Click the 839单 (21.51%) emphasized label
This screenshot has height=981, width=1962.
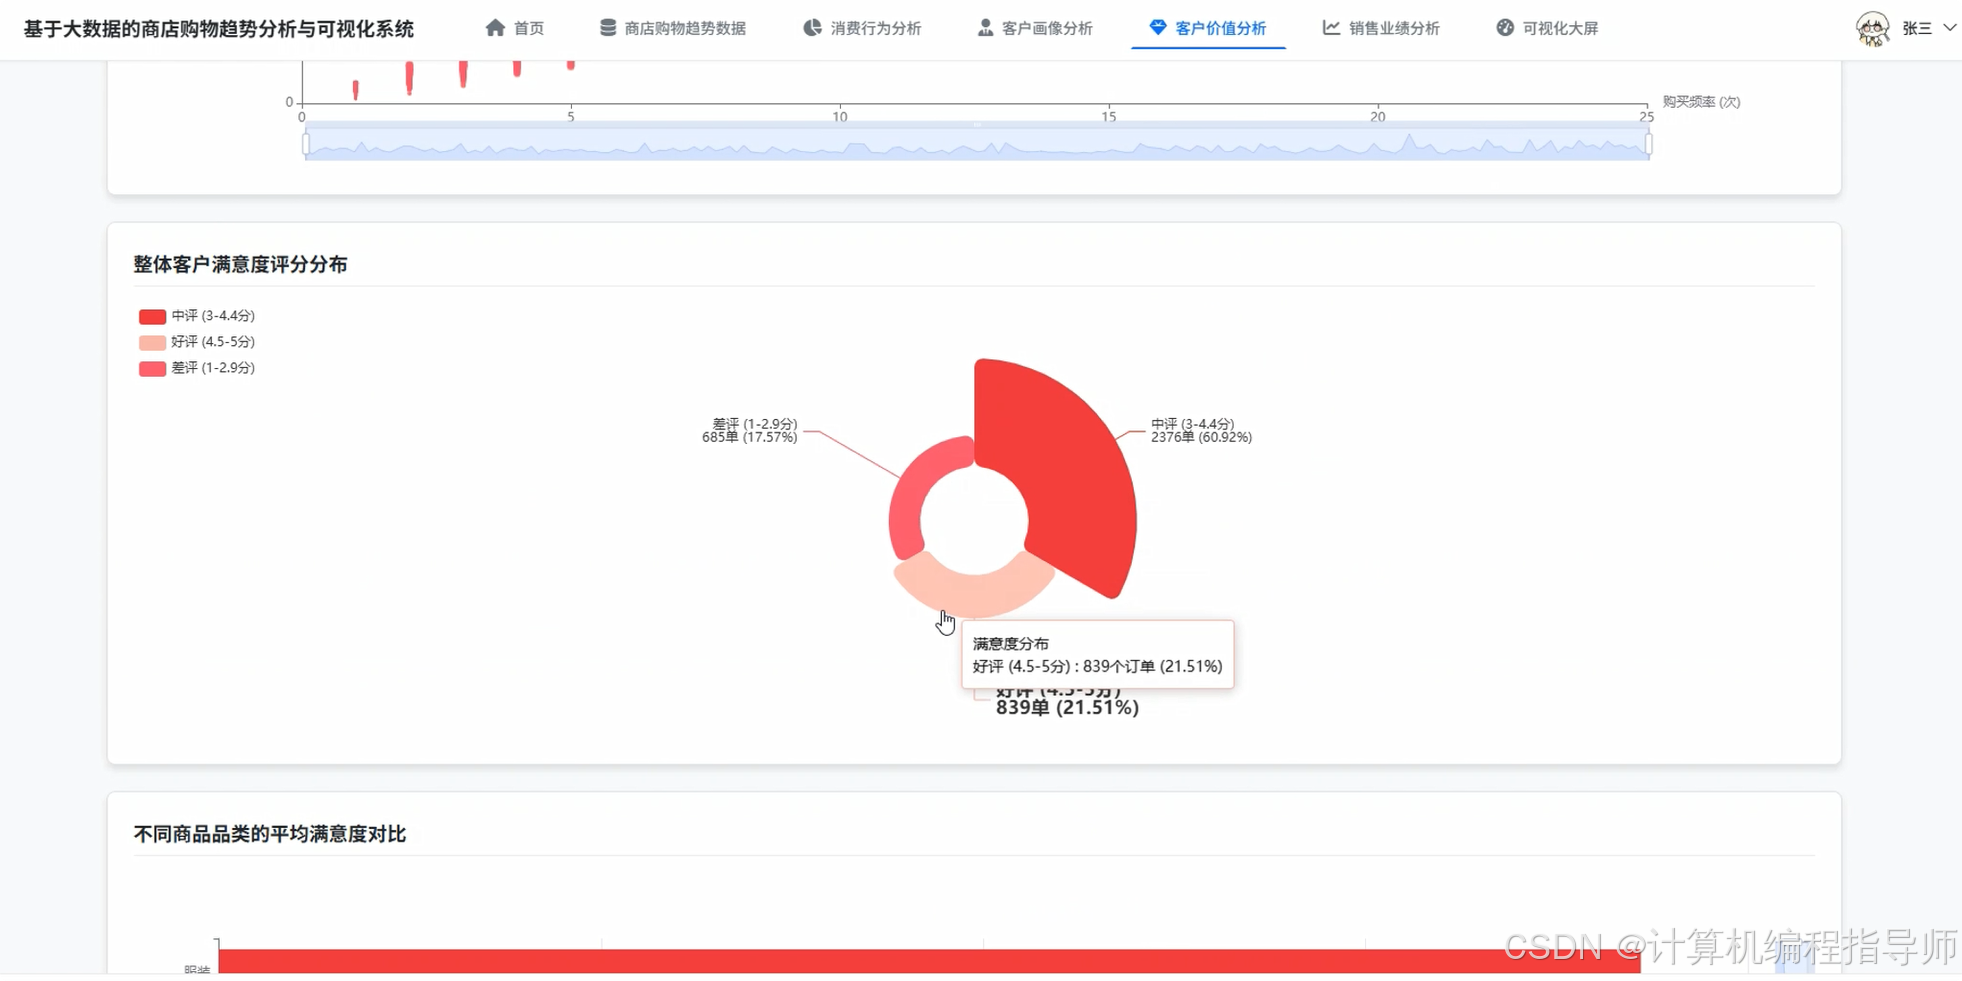pos(1067,707)
